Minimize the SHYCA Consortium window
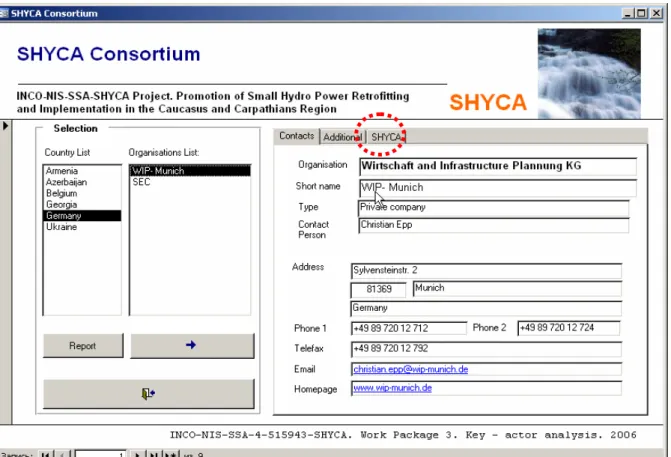This screenshot has height=457, width=671. 628,13
